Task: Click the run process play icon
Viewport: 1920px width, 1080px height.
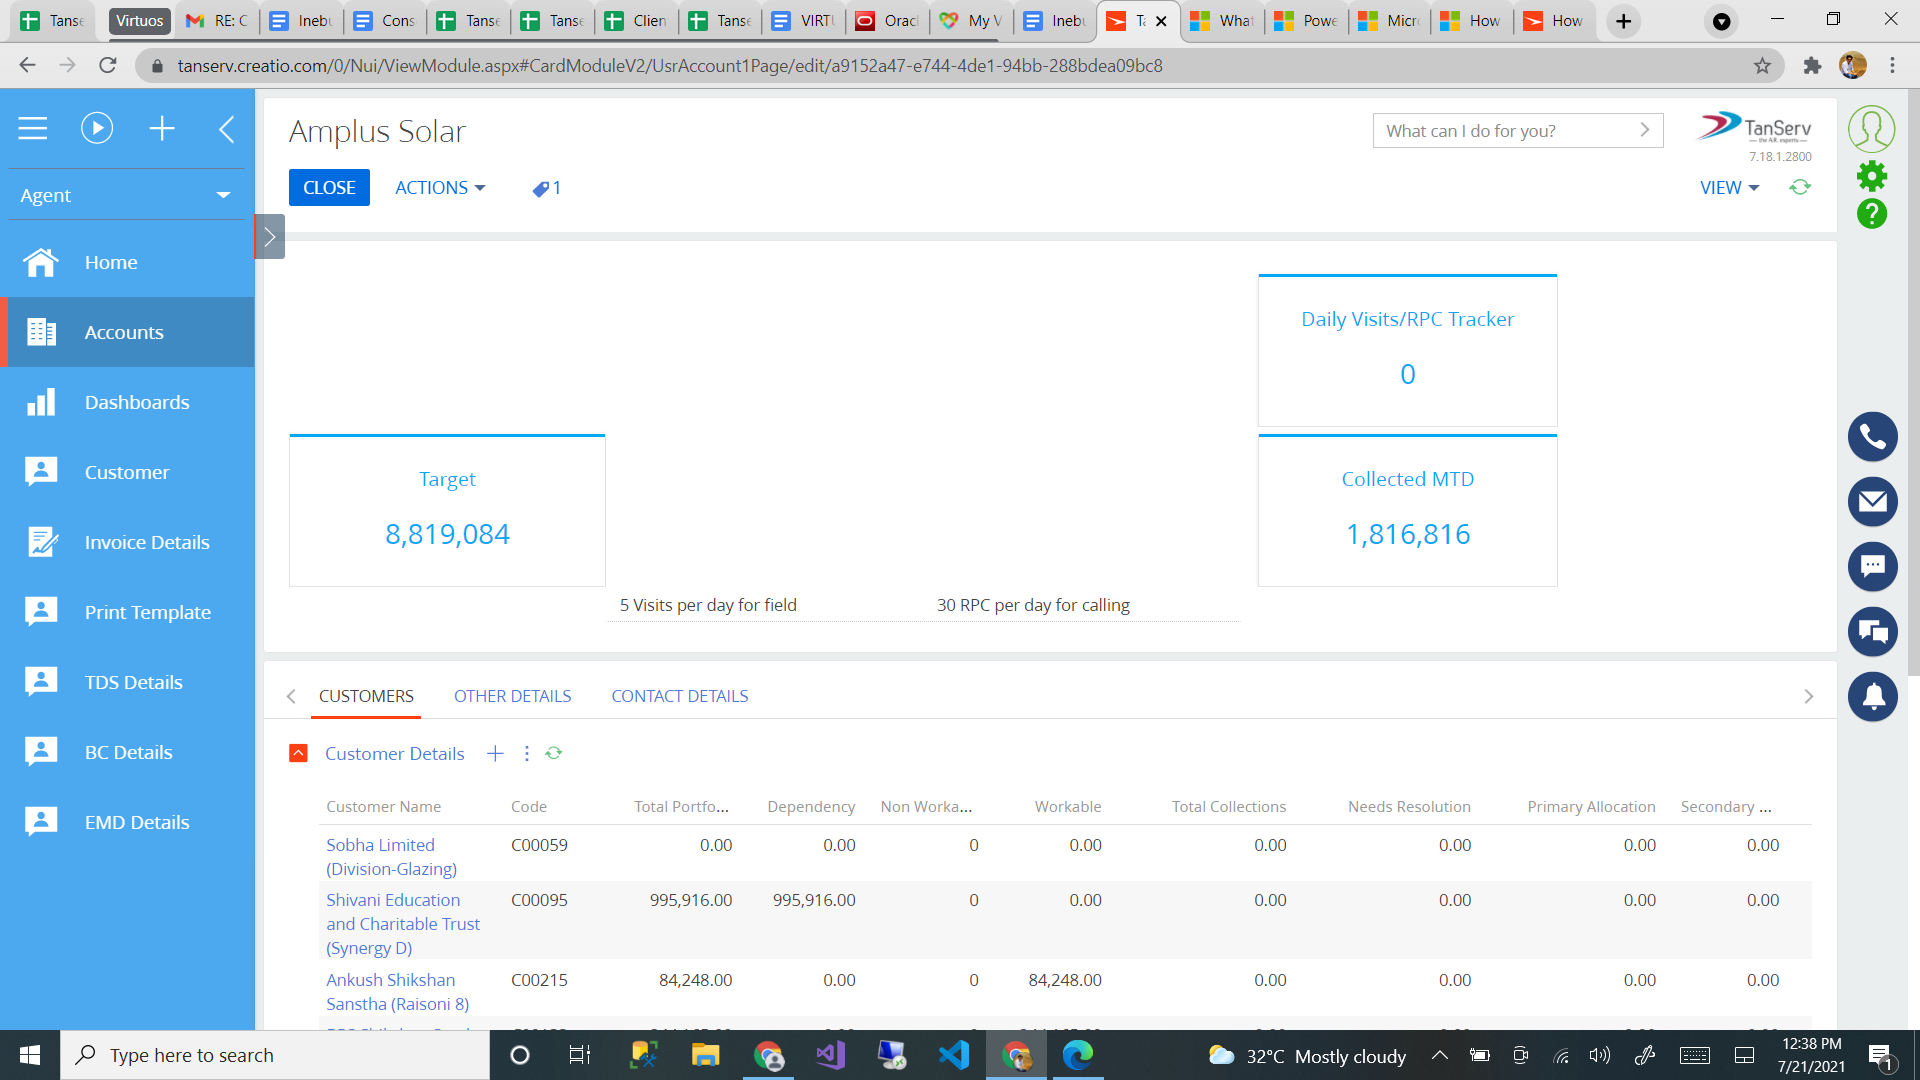Action: 97,128
